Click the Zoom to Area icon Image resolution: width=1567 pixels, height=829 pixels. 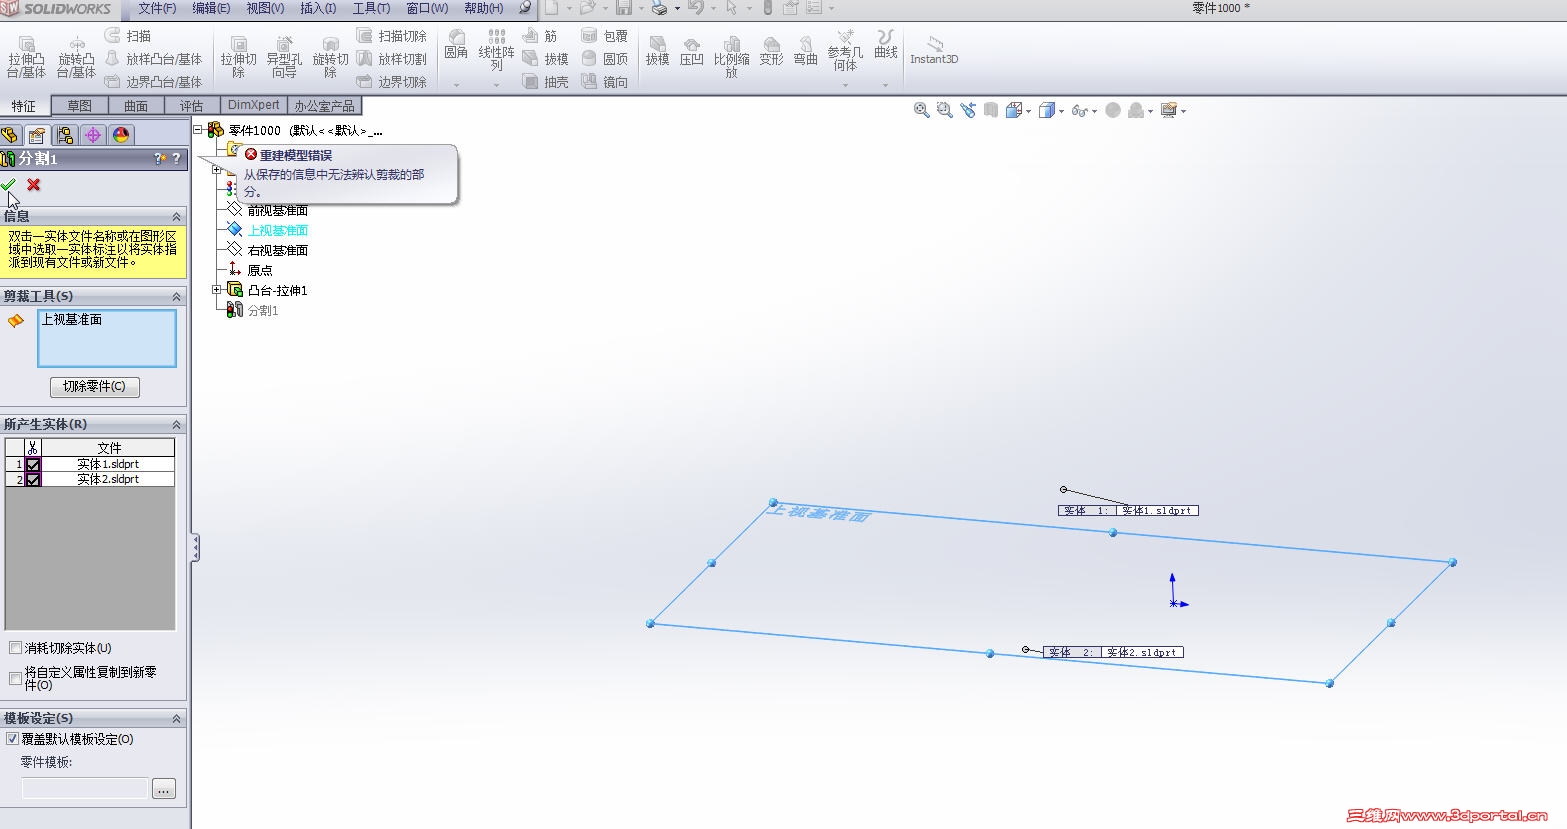coord(944,110)
